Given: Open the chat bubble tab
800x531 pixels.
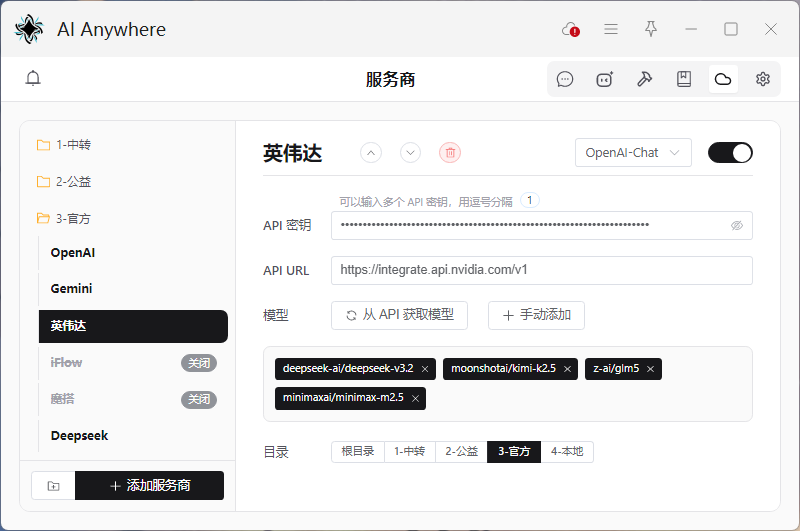Looking at the screenshot, I should tap(565, 79).
